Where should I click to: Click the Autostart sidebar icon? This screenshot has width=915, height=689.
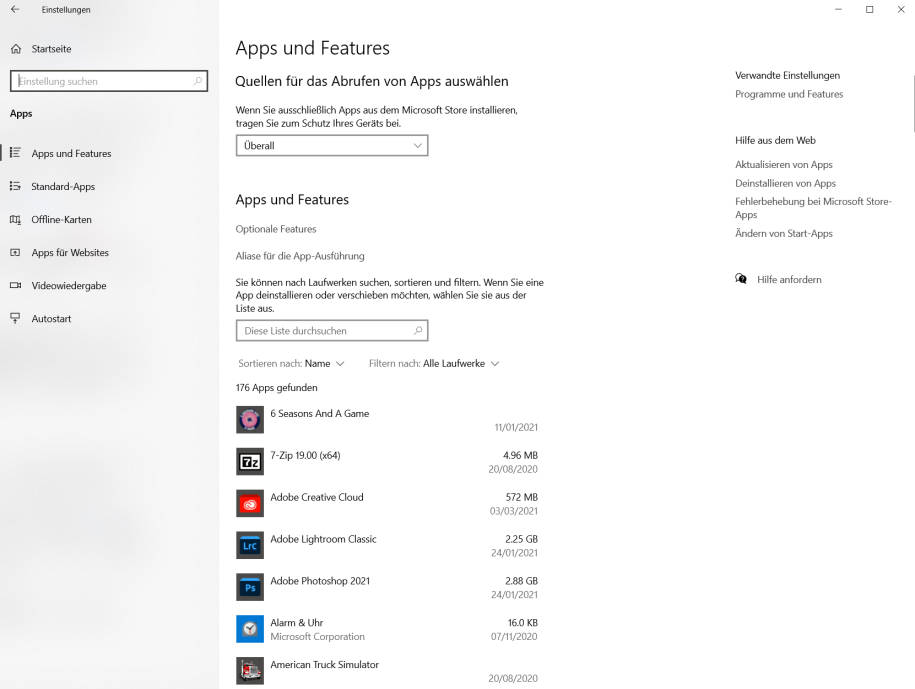pyautogui.click(x=15, y=318)
